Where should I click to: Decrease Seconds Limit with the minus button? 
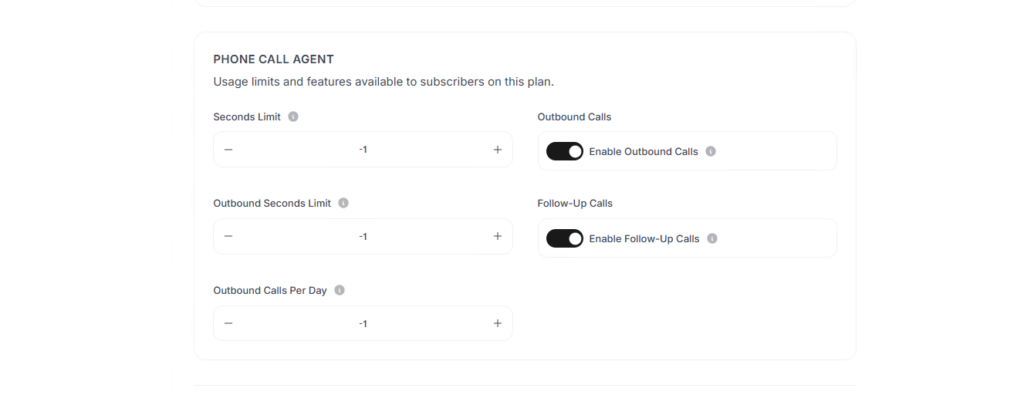(228, 150)
